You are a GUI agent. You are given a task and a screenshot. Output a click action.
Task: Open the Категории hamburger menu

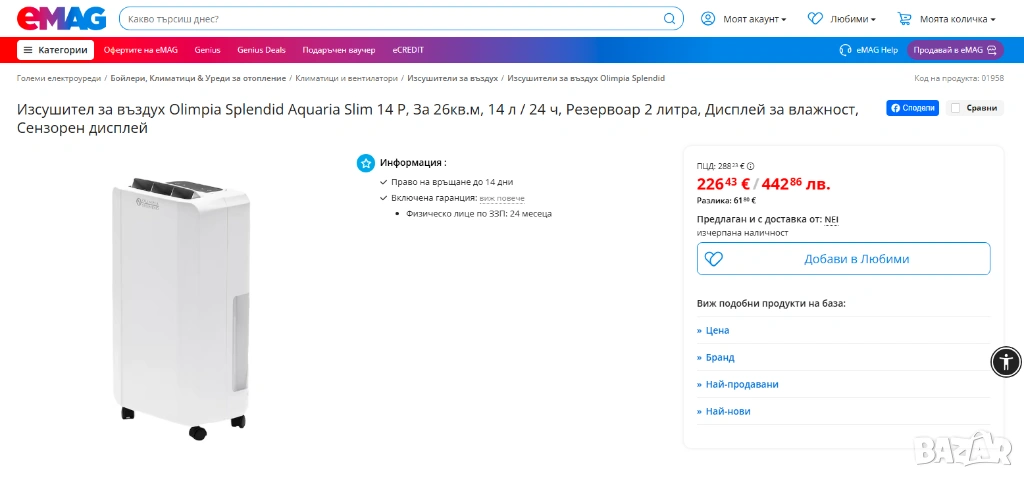point(56,50)
